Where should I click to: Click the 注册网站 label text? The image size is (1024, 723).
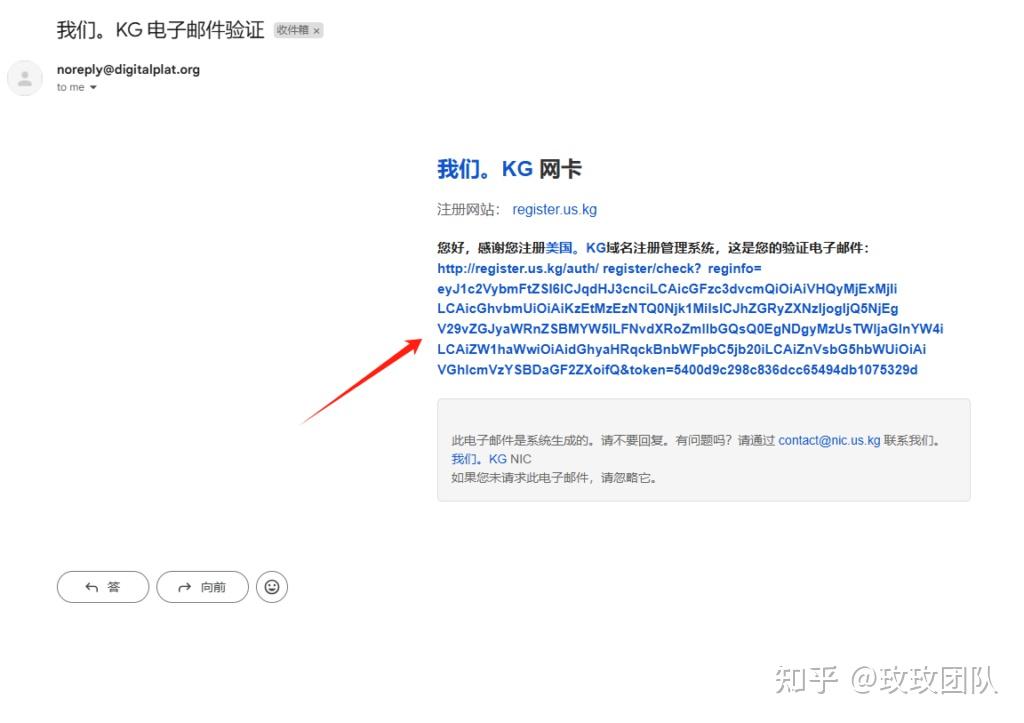pyautogui.click(x=468, y=210)
